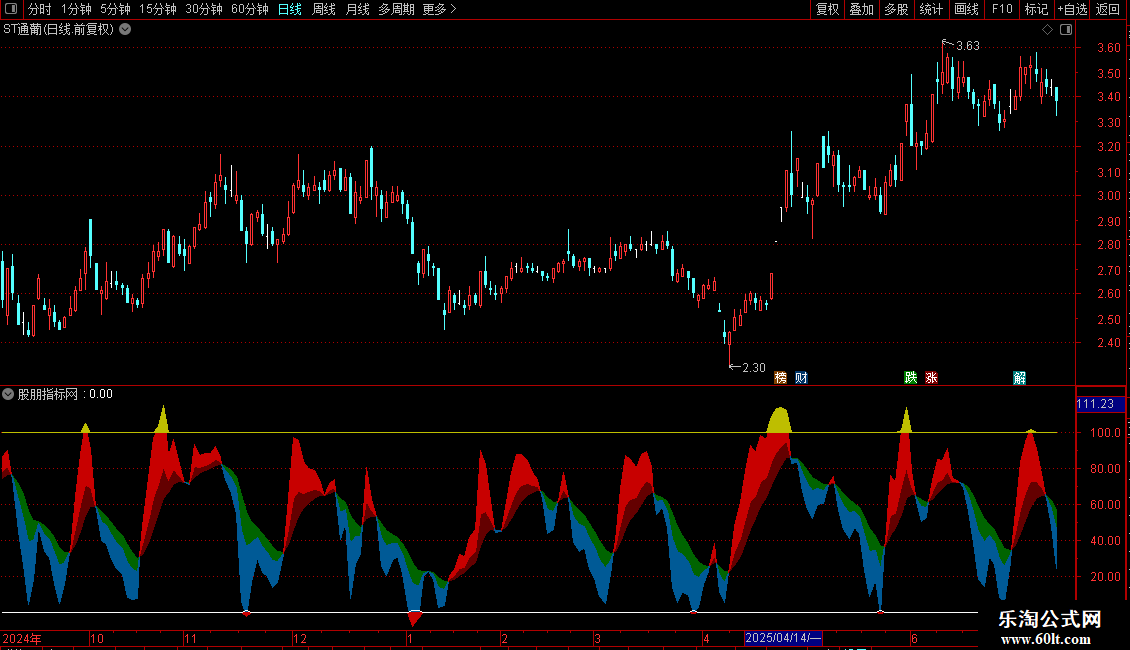Toggle the right side panel icon
Image resolution: width=1130 pixels, height=650 pixels.
1066,30
